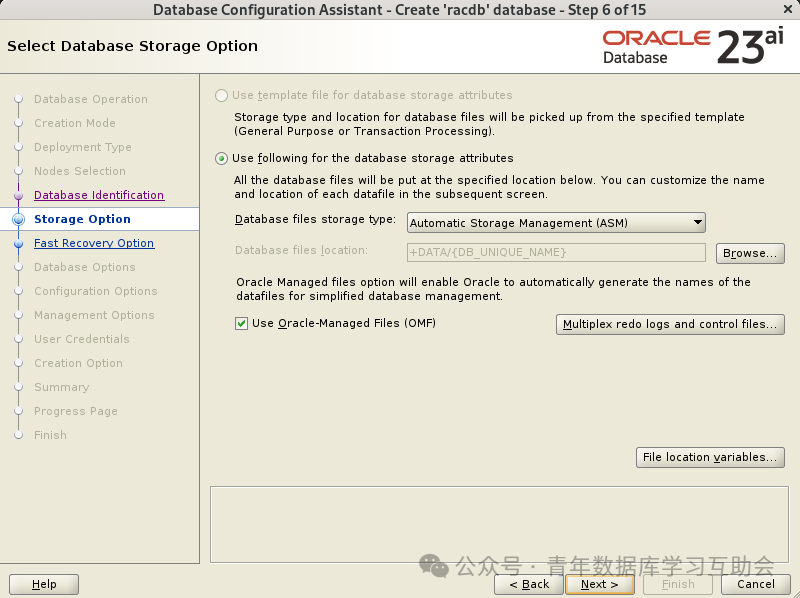This screenshot has height=598, width=800.
Task: Click the Configuration Options step label
Action: pyautogui.click(x=96, y=291)
